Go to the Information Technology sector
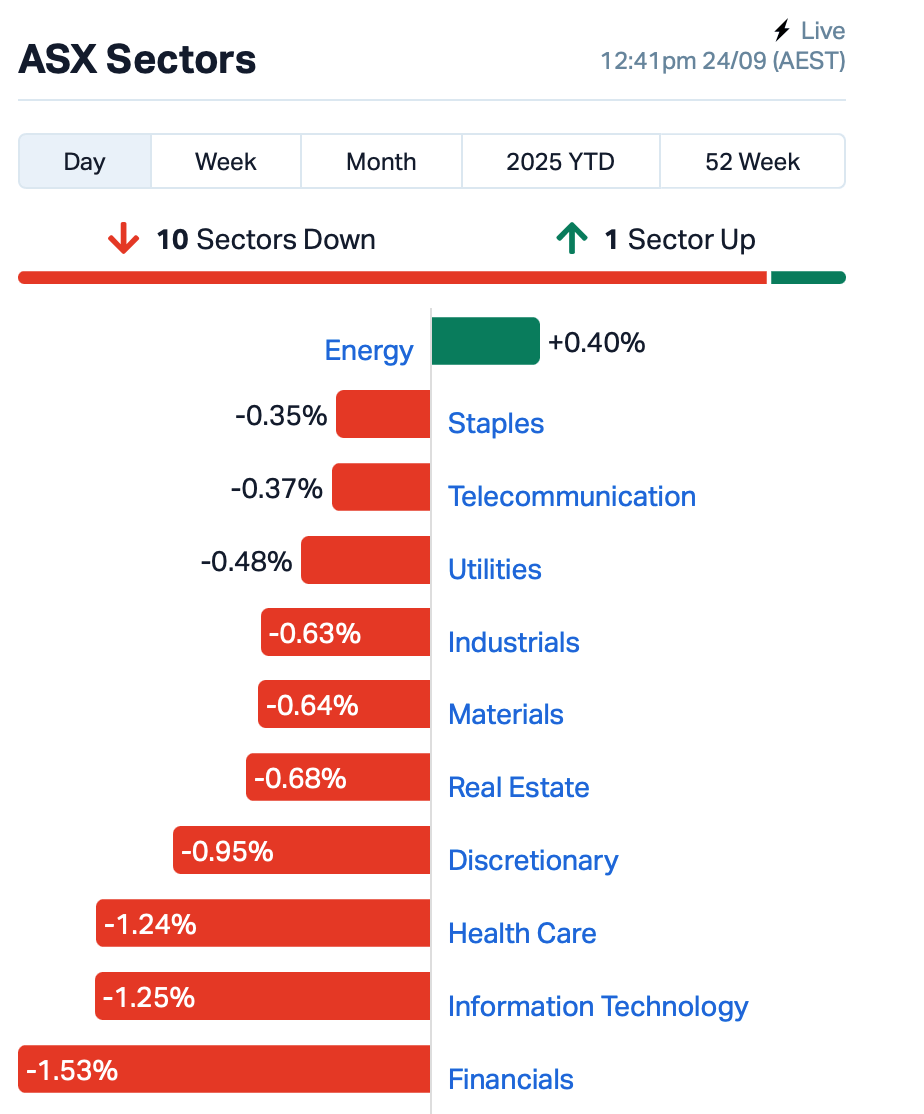The width and height of the screenshot is (924, 1114). pyautogui.click(x=598, y=1006)
